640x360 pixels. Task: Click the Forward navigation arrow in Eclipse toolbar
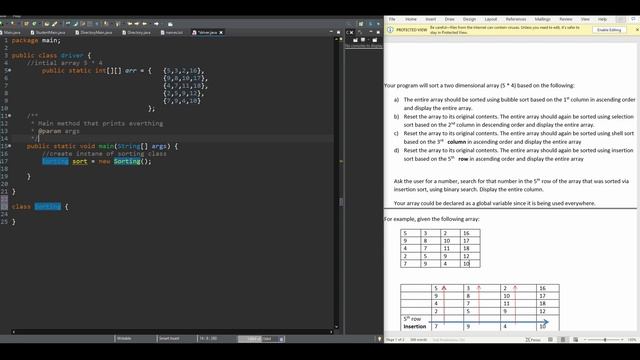(x=156, y=24)
